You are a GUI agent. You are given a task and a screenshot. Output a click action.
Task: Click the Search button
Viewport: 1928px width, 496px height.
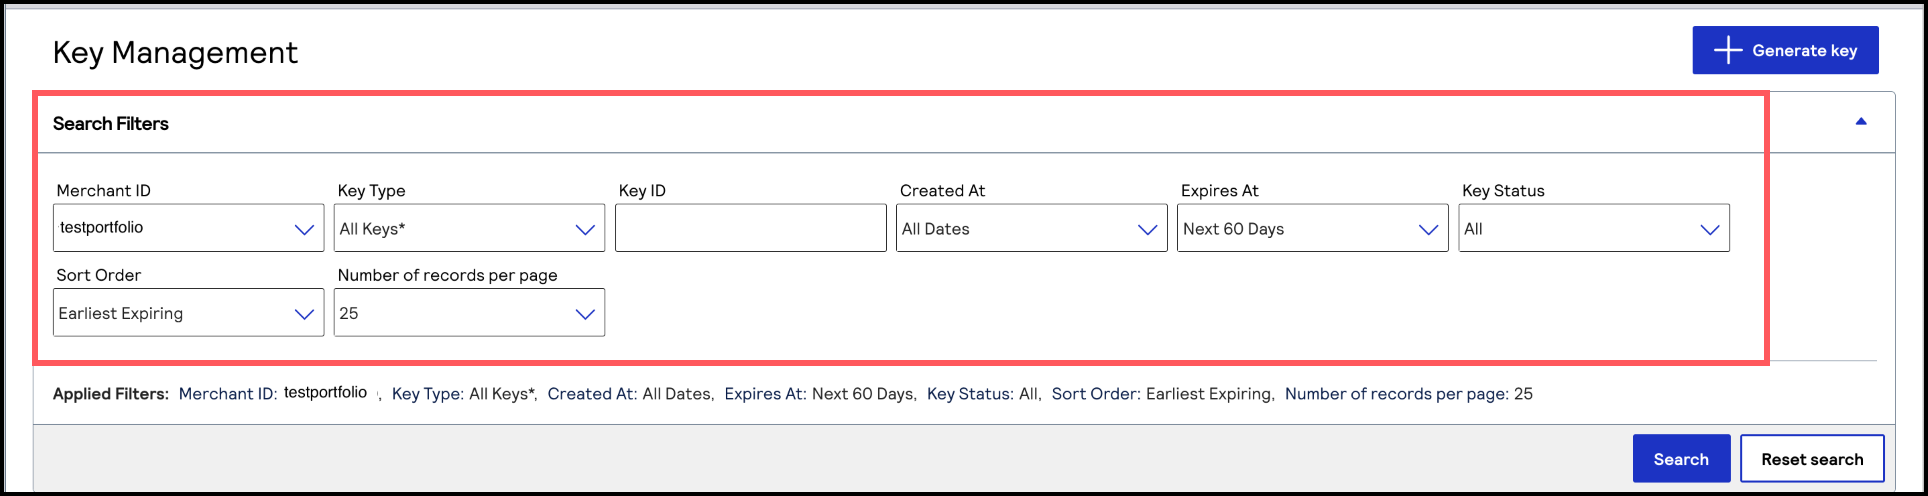click(x=1681, y=459)
